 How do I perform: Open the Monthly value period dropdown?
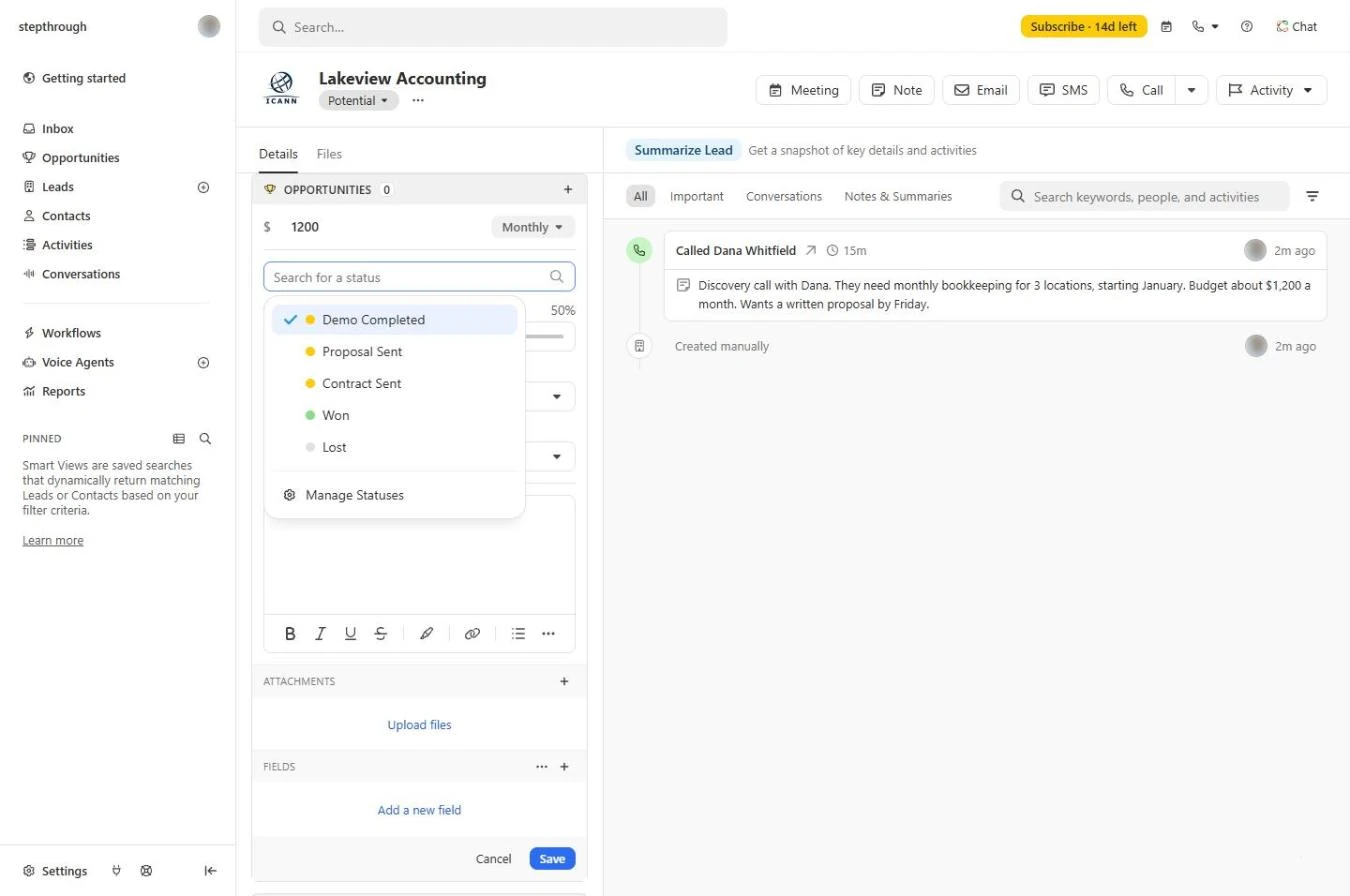533,227
